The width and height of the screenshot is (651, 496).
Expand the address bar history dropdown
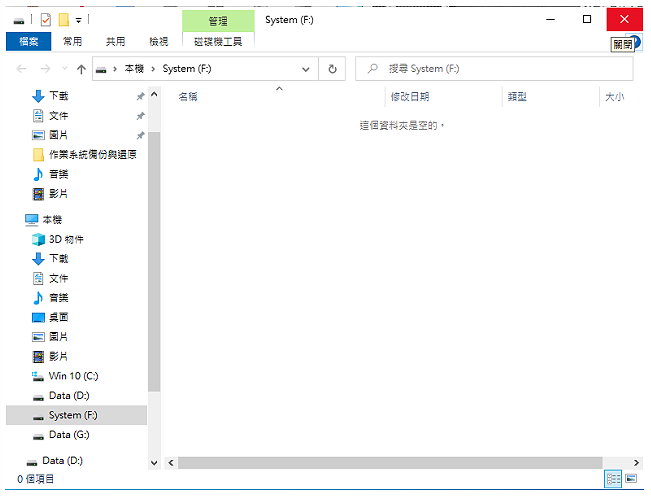[306, 69]
